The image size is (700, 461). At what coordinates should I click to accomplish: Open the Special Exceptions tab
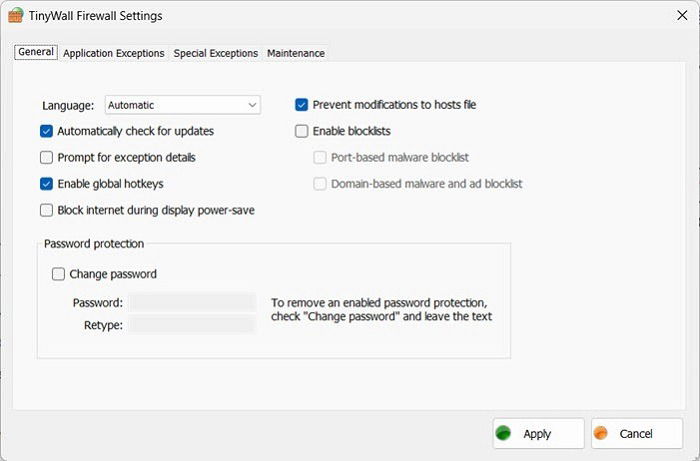click(x=216, y=53)
